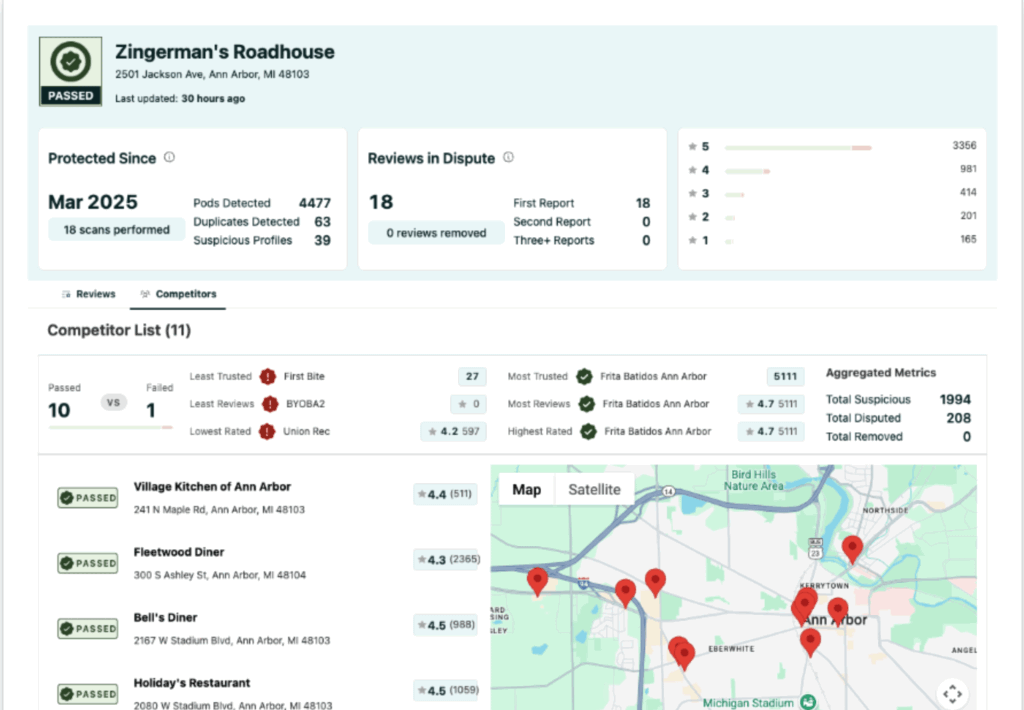The image size is (1024, 710).
Task: Click the 'BYOBA2' competitor name
Action: coord(305,404)
